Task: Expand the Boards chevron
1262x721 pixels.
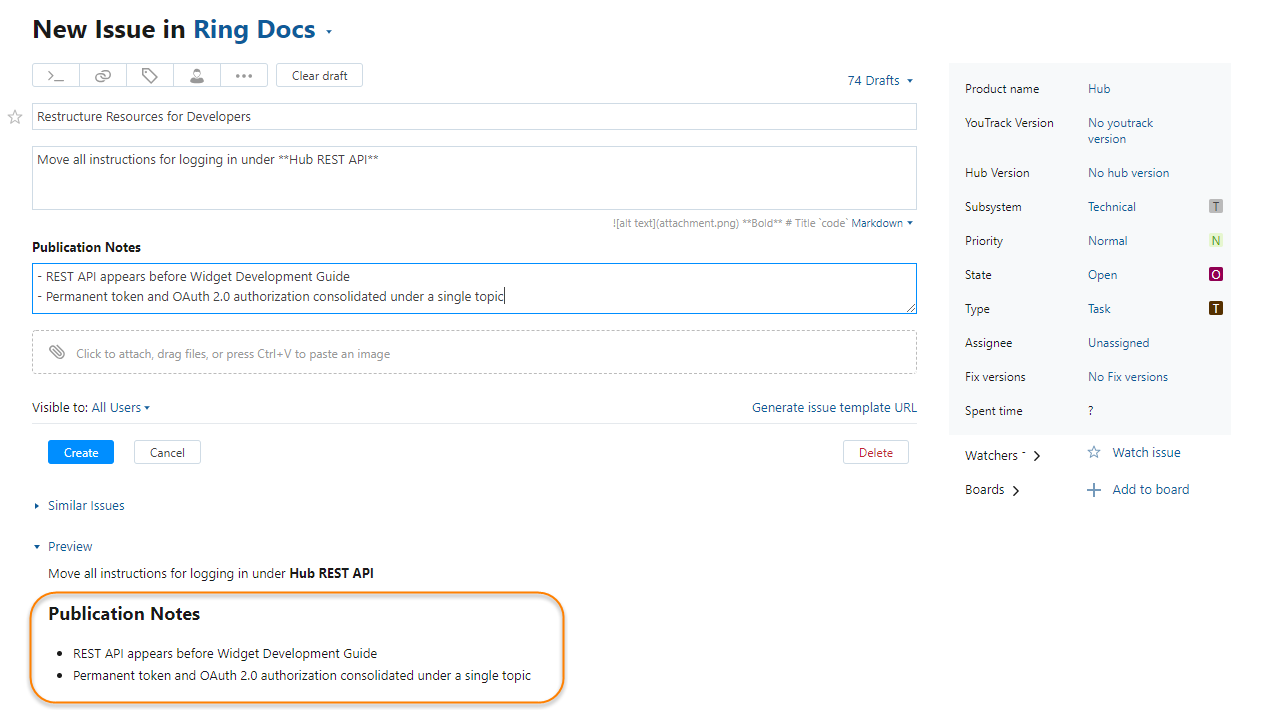Action: point(1016,491)
